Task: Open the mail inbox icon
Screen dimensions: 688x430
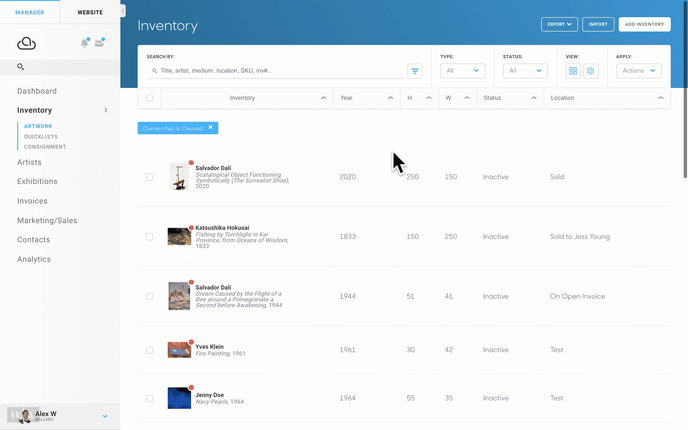Action: click(99, 43)
